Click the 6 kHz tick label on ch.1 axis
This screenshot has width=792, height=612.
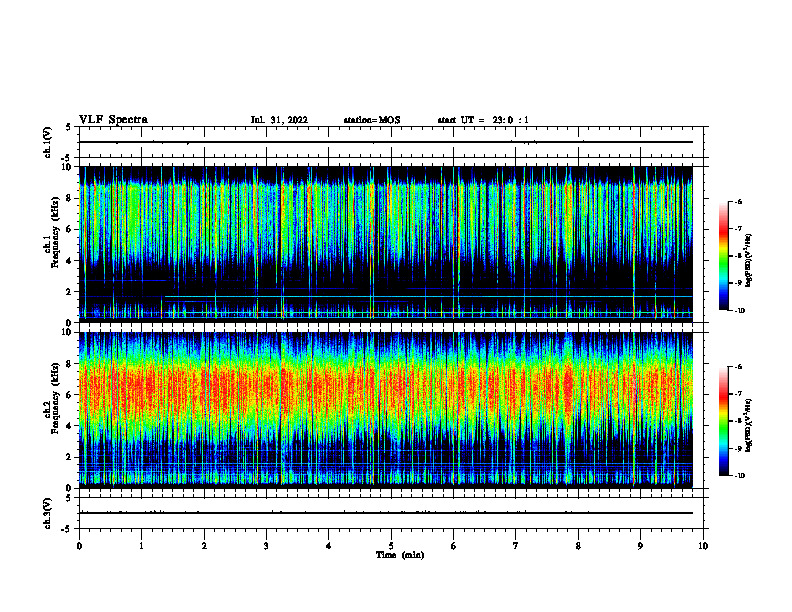70,229
